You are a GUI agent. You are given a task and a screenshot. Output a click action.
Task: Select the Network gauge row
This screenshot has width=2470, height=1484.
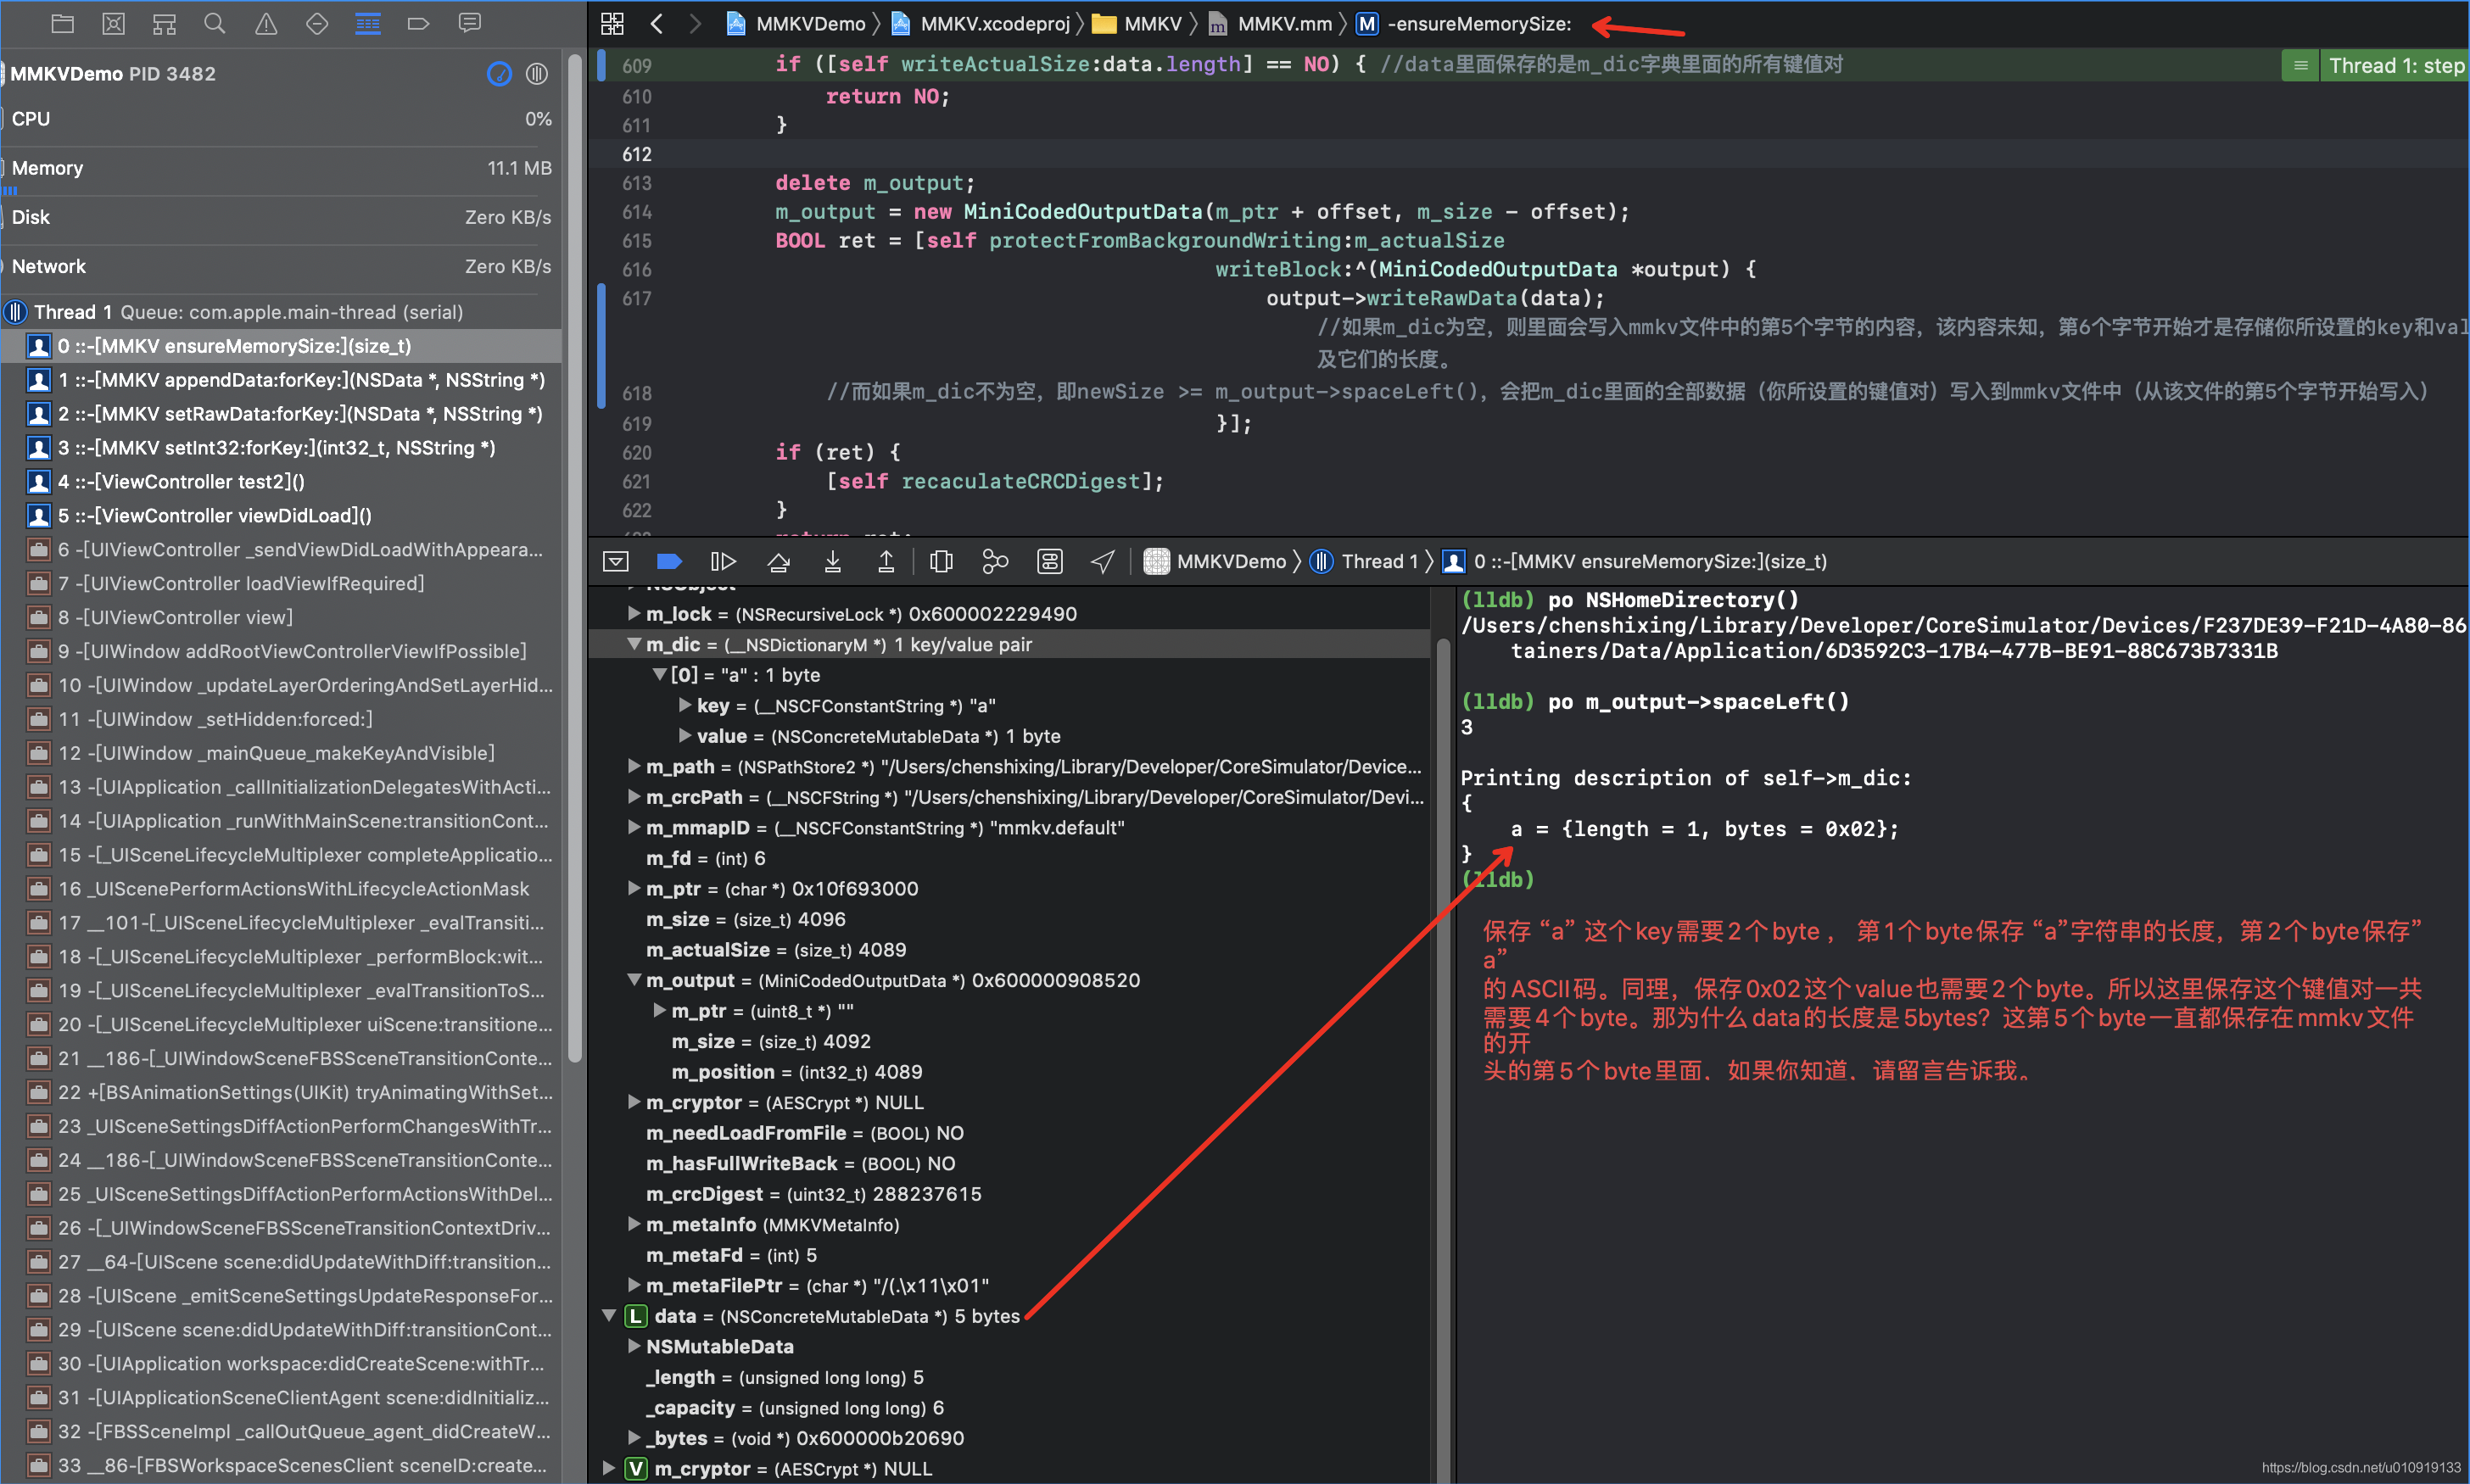(281, 267)
